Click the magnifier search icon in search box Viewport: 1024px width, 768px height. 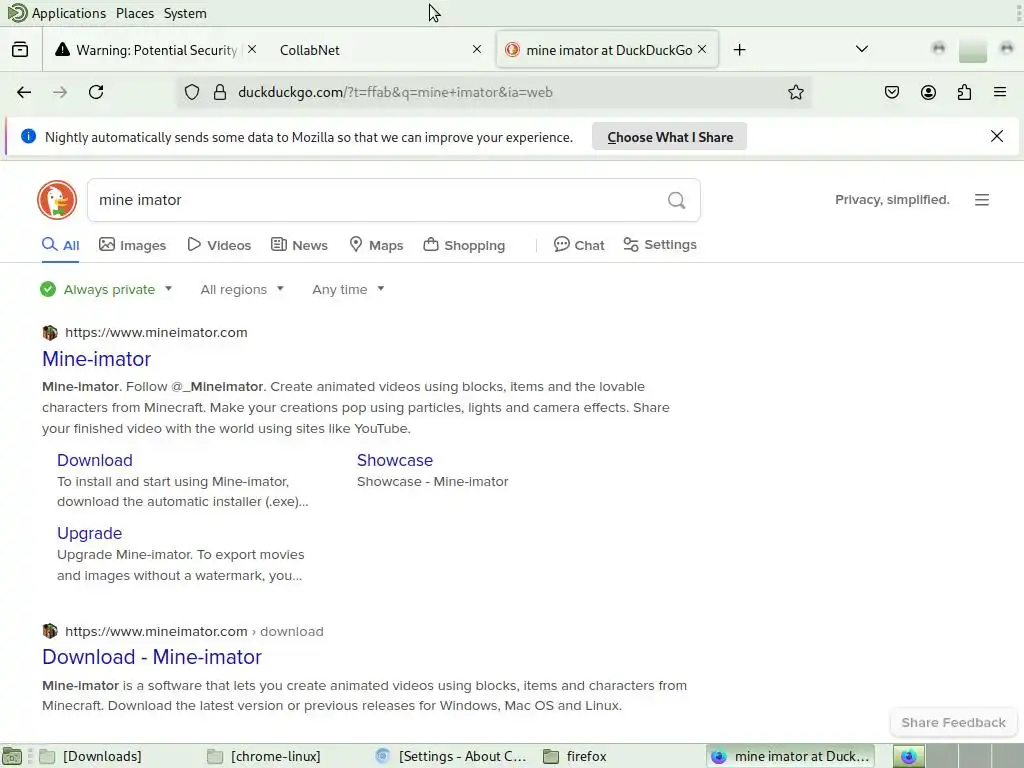[677, 200]
